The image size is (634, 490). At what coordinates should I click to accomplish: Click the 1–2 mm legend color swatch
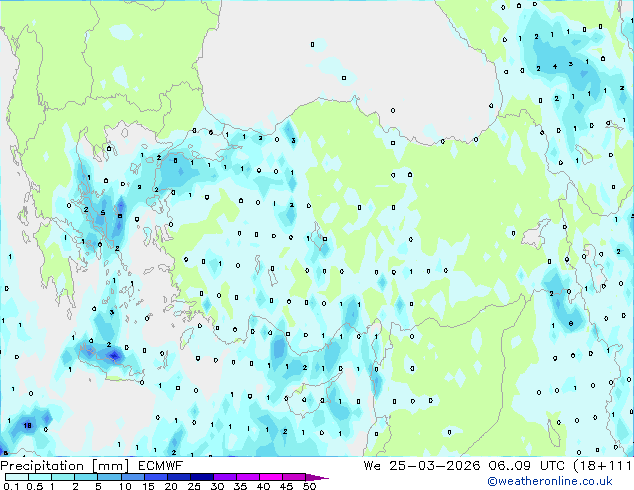tap(63, 477)
